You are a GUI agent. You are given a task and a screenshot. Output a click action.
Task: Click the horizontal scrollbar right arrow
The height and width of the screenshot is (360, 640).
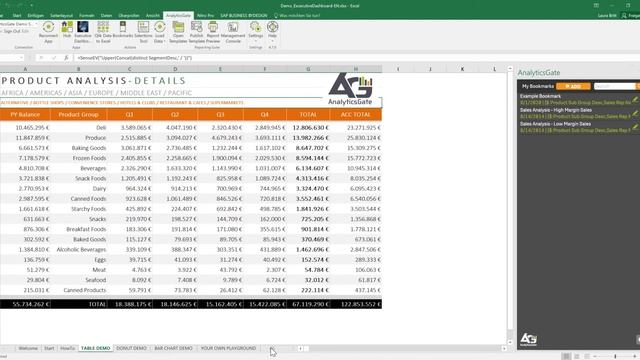pyautogui.click(x=504, y=349)
